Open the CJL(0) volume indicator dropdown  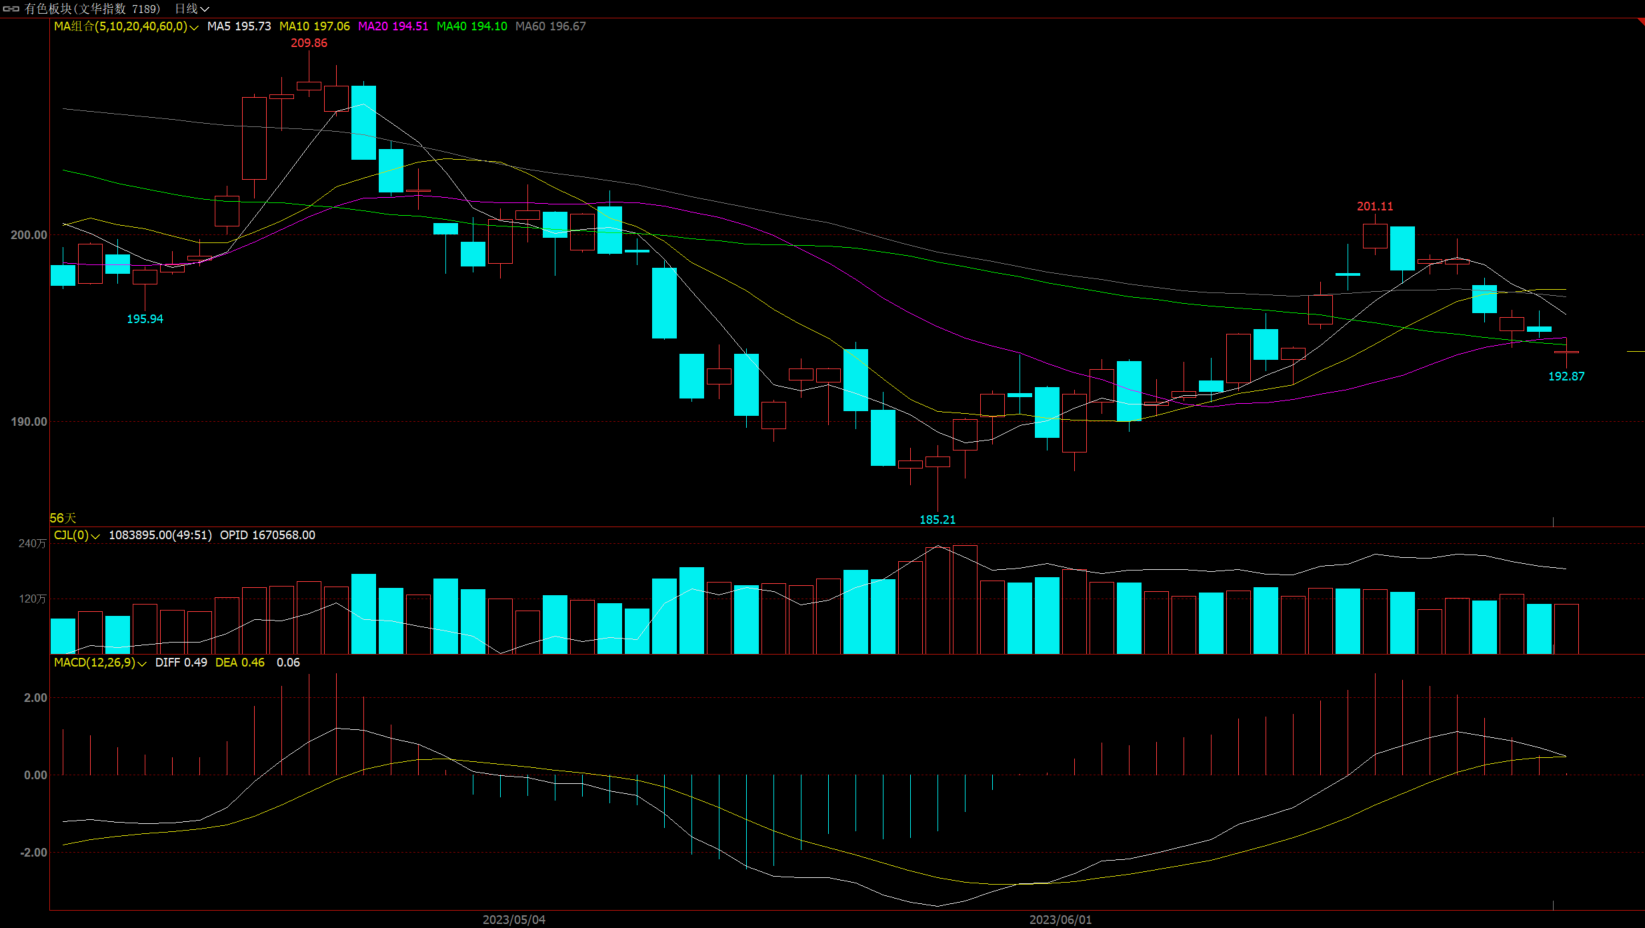point(77,536)
